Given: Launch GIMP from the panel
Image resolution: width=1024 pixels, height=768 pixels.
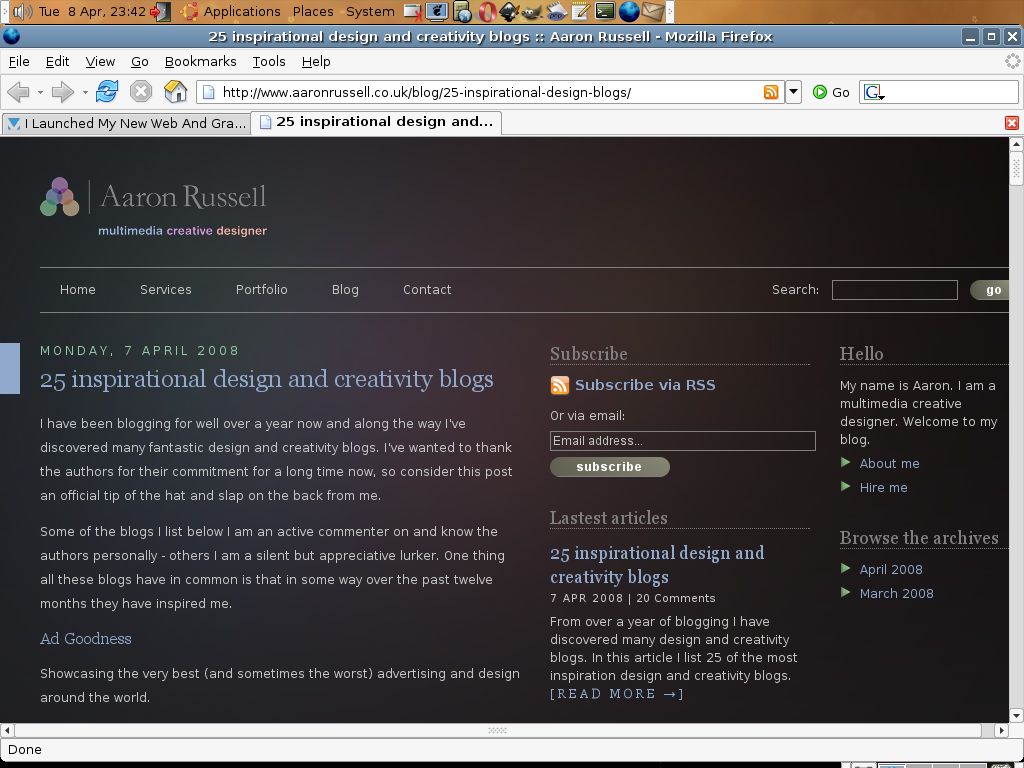Looking at the screenshot, I should pos(532,11).
